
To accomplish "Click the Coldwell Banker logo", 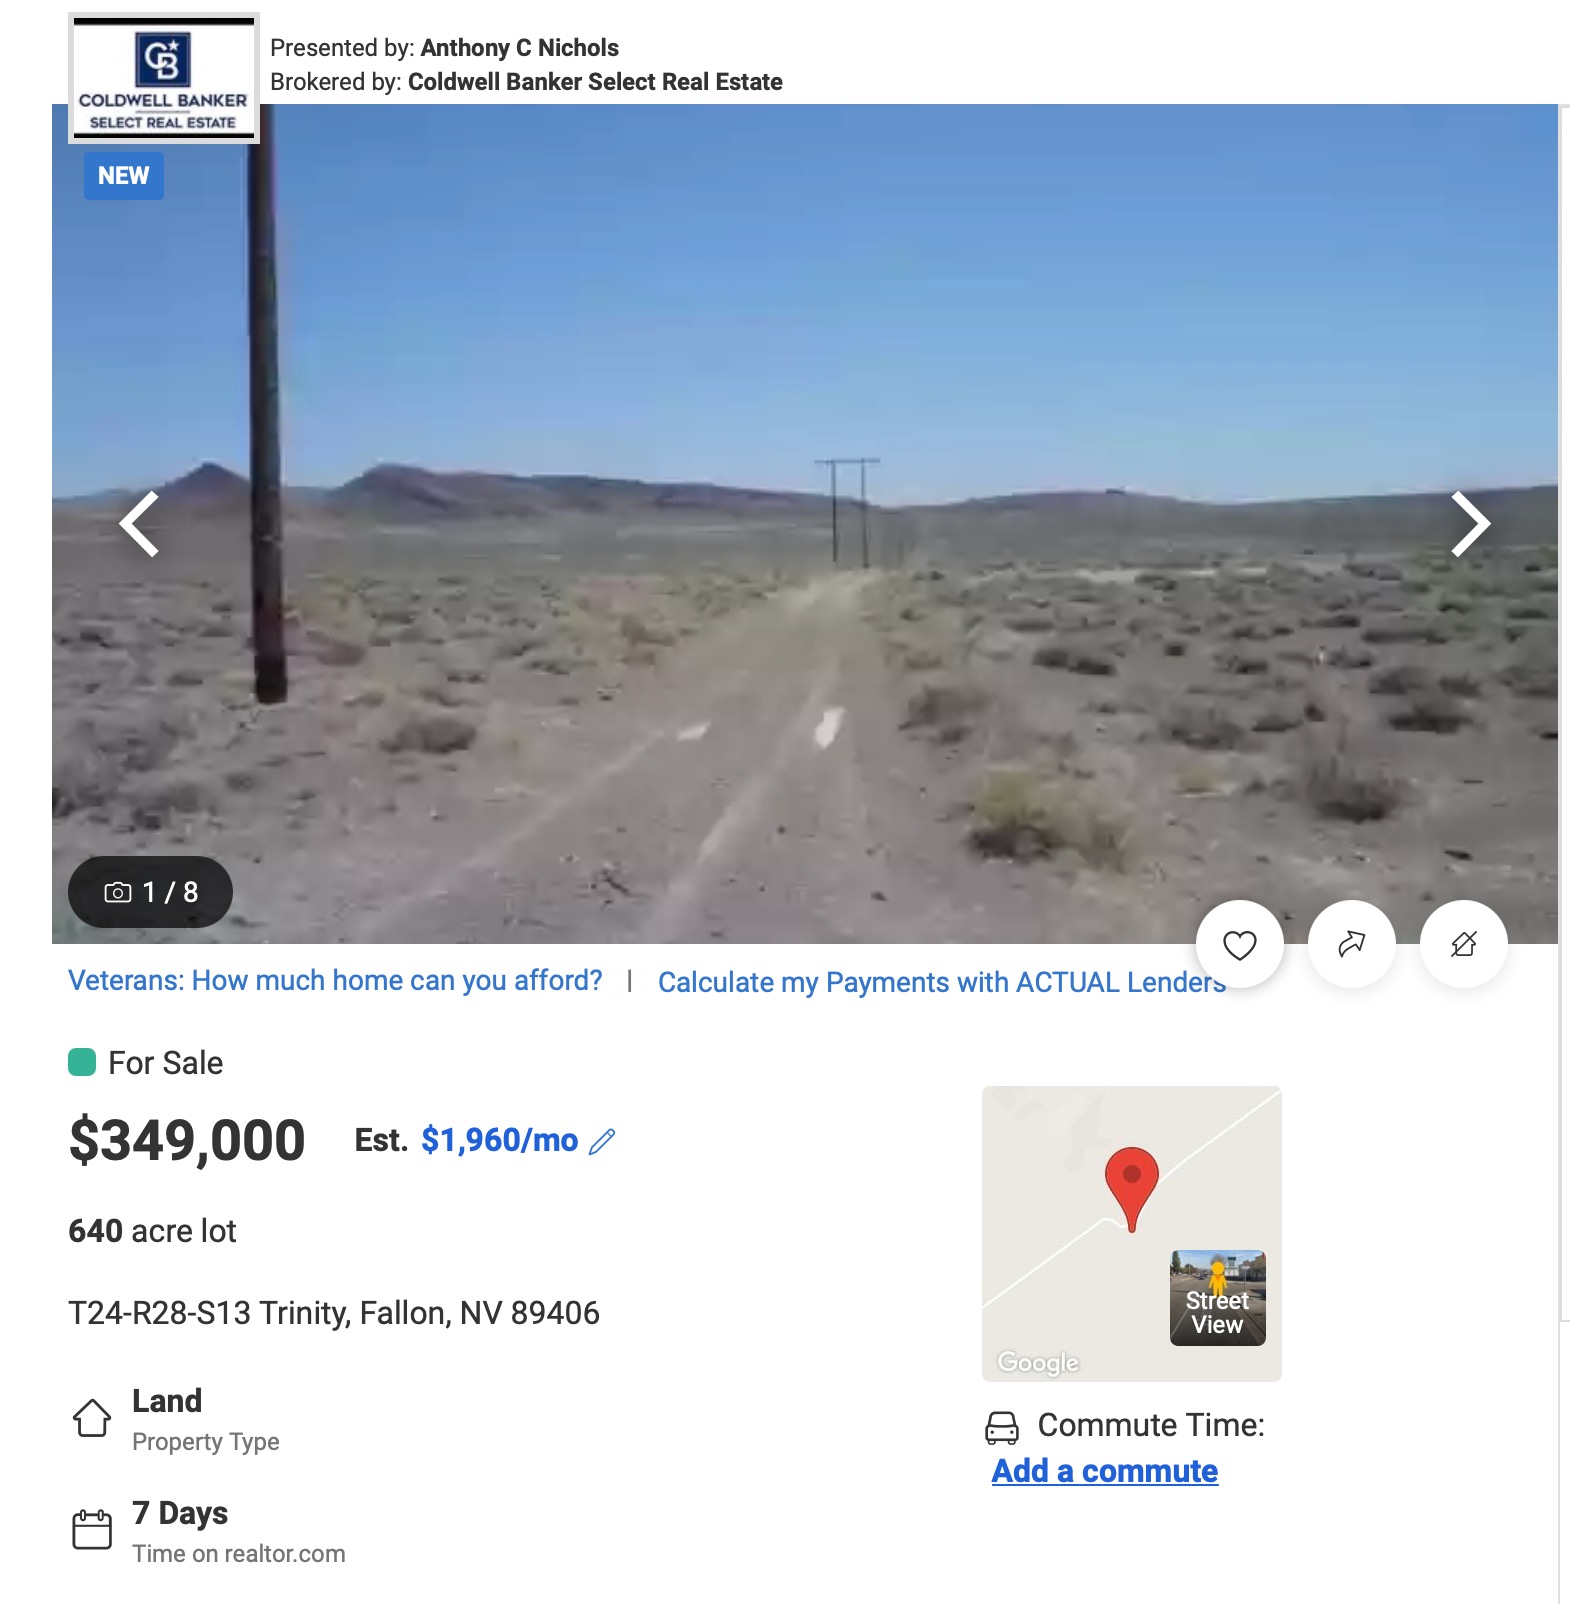I will (x=163, y=78).
